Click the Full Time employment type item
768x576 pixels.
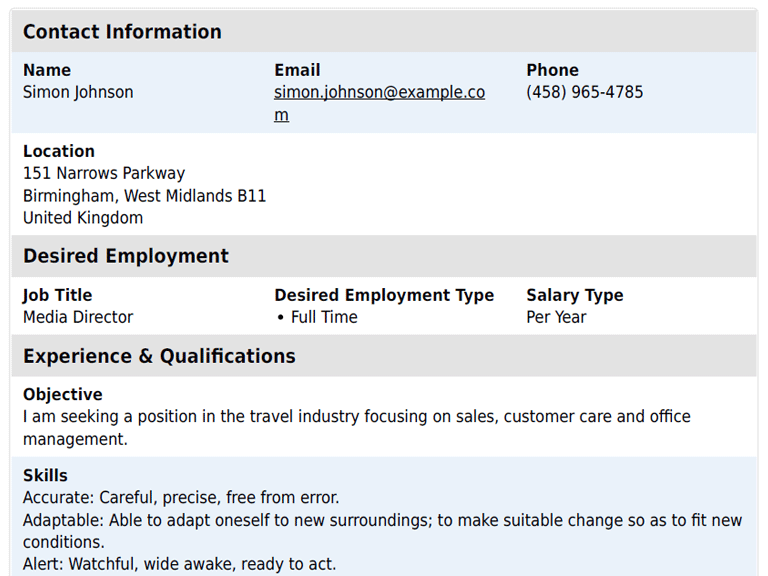coord(324,317)
